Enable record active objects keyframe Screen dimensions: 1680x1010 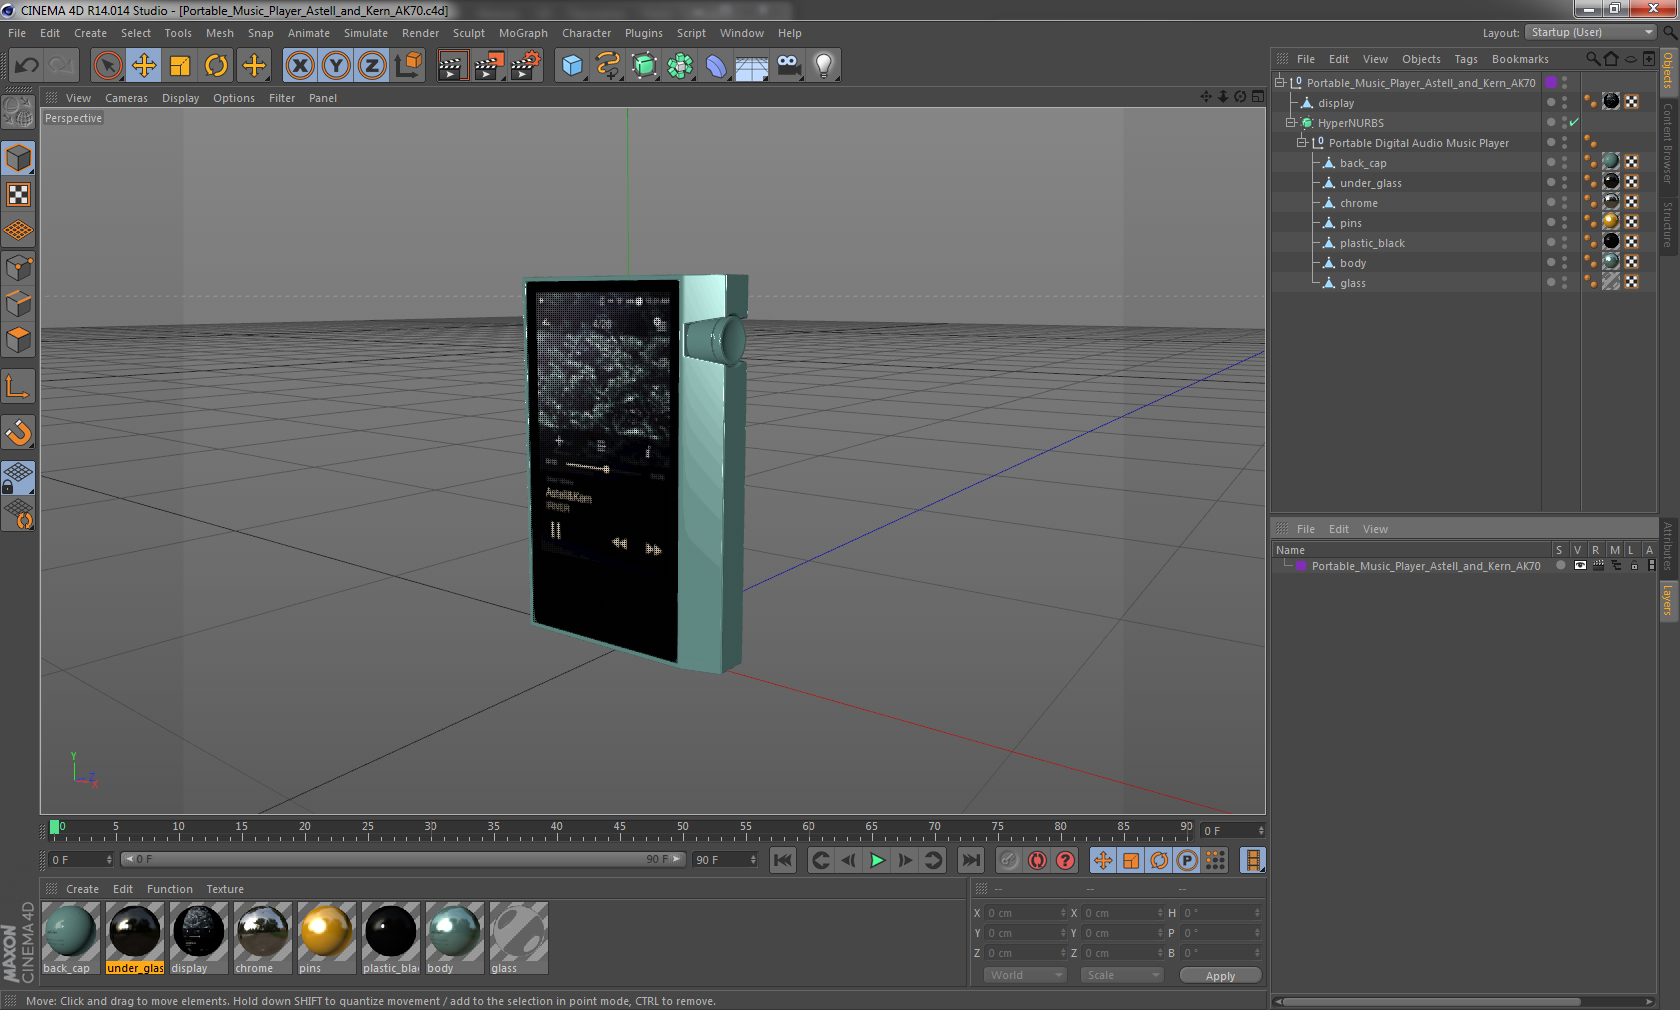[x=1009, y=860]
